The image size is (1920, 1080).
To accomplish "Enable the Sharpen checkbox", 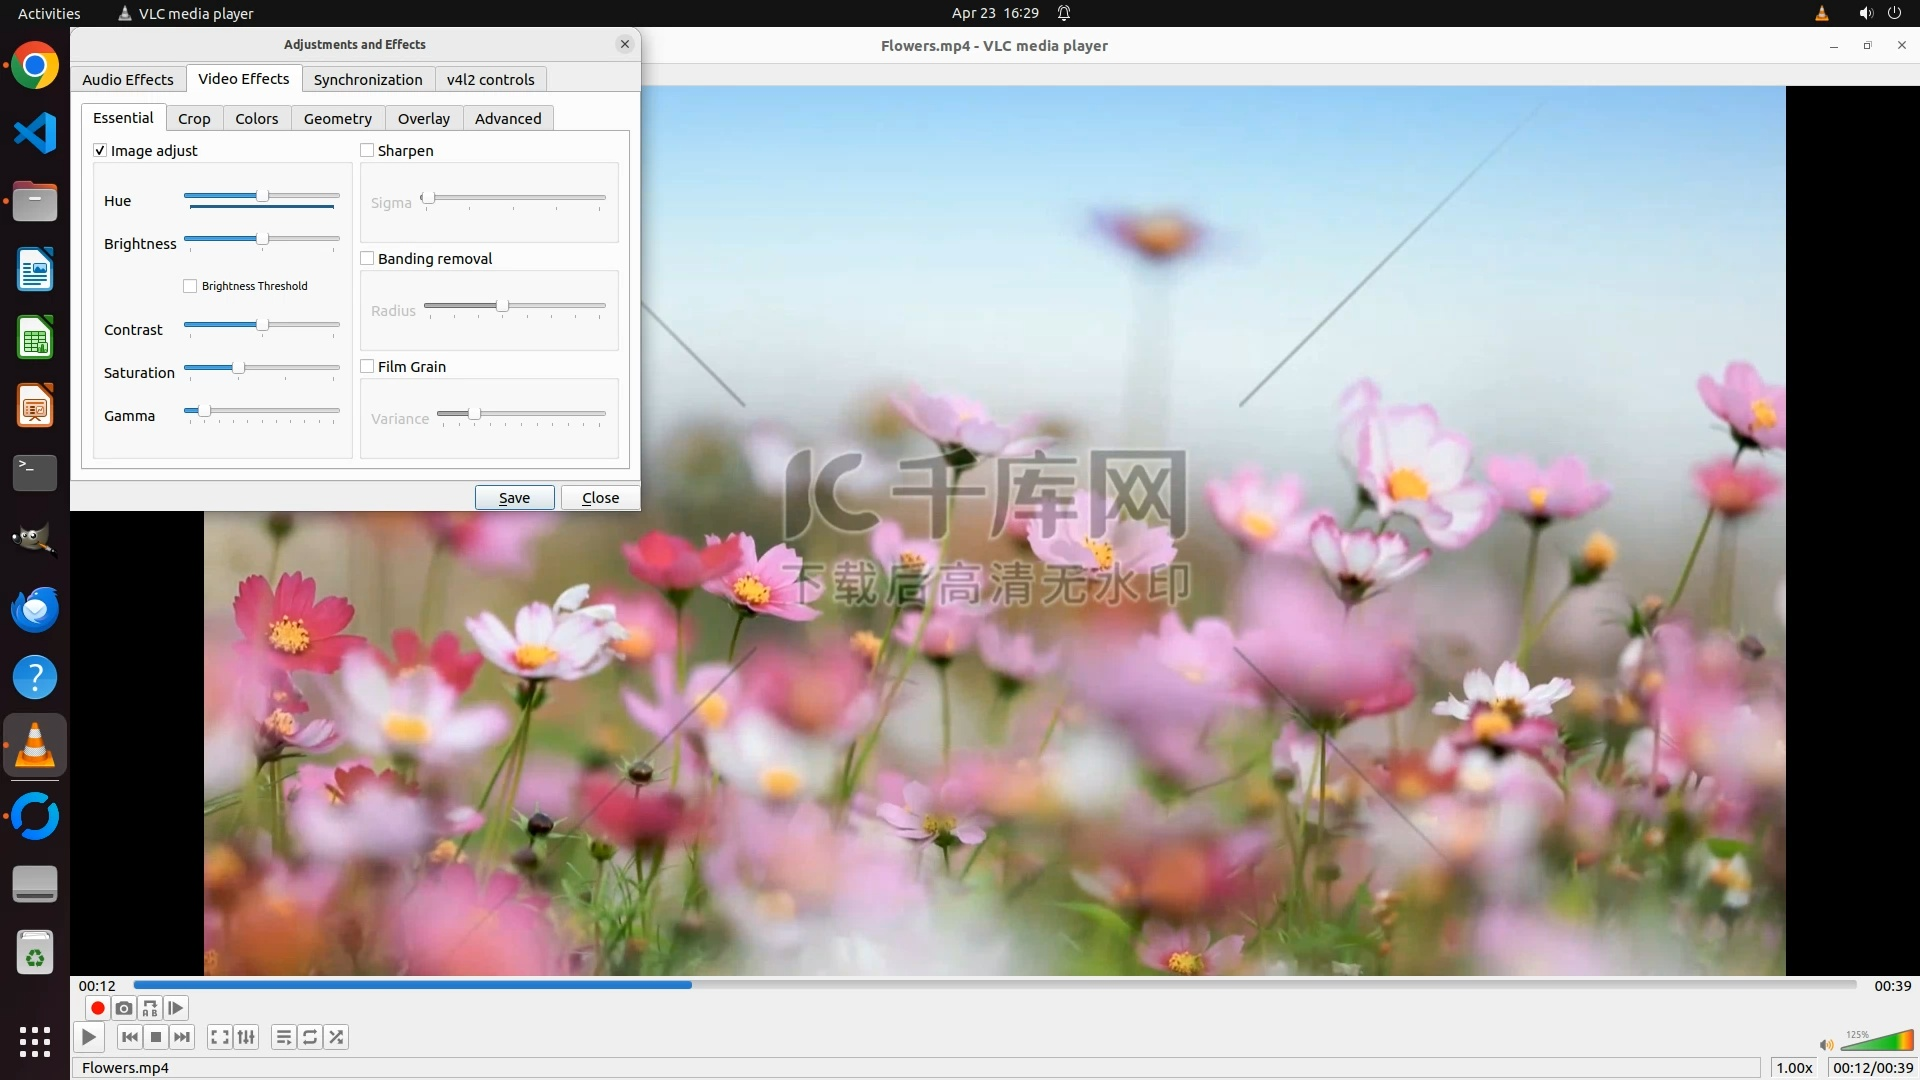I will tap(367, 151).
